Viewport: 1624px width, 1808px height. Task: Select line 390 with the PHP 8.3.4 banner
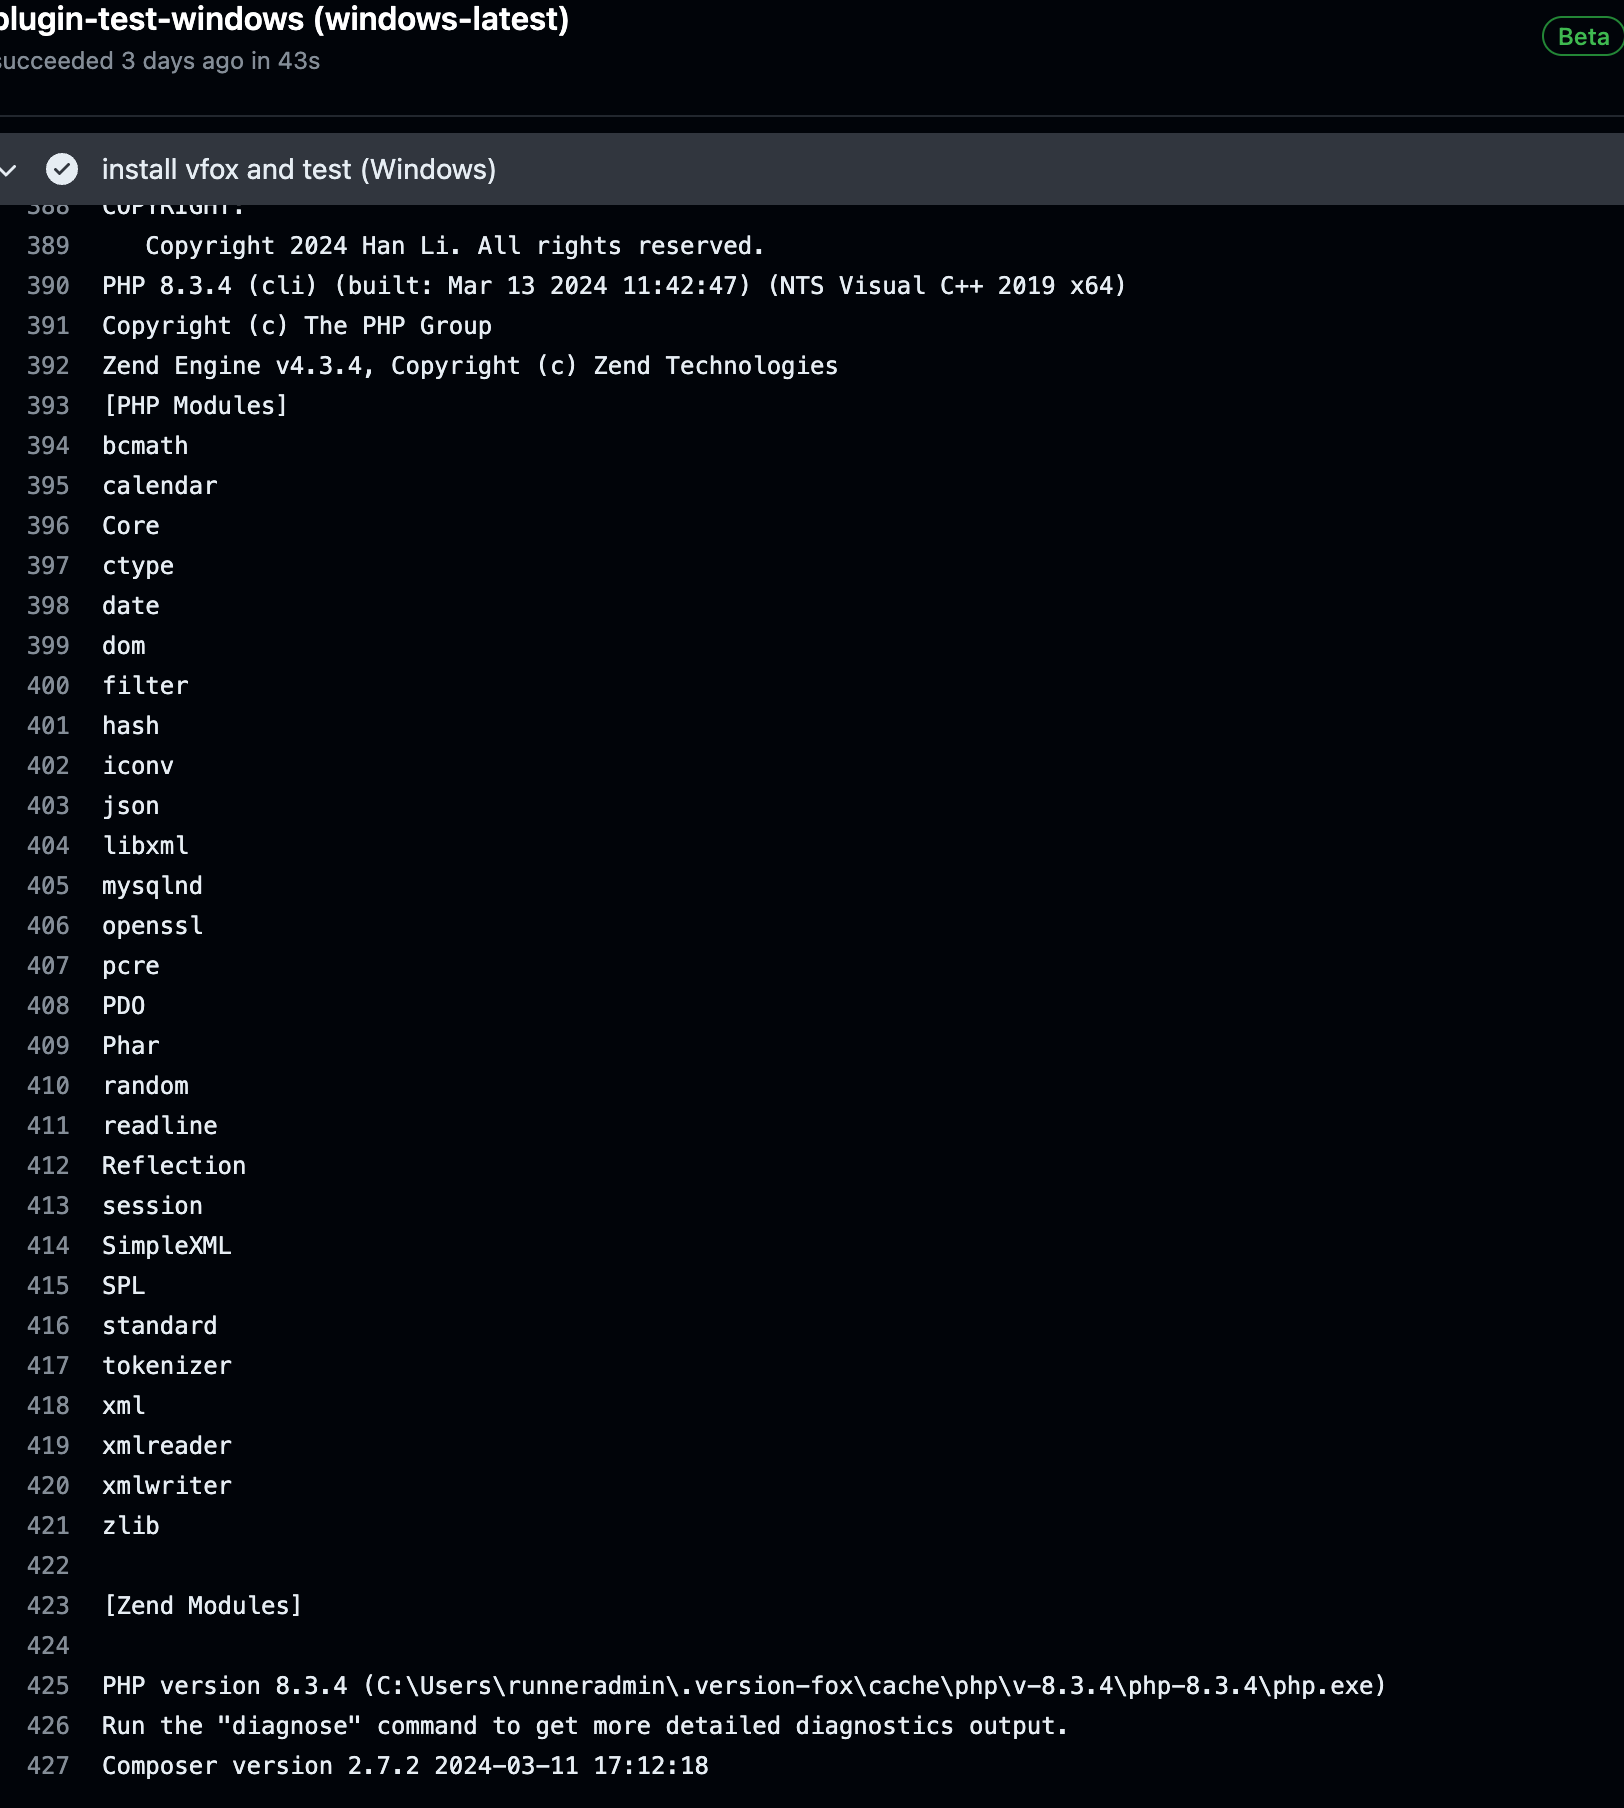point(612,285)
